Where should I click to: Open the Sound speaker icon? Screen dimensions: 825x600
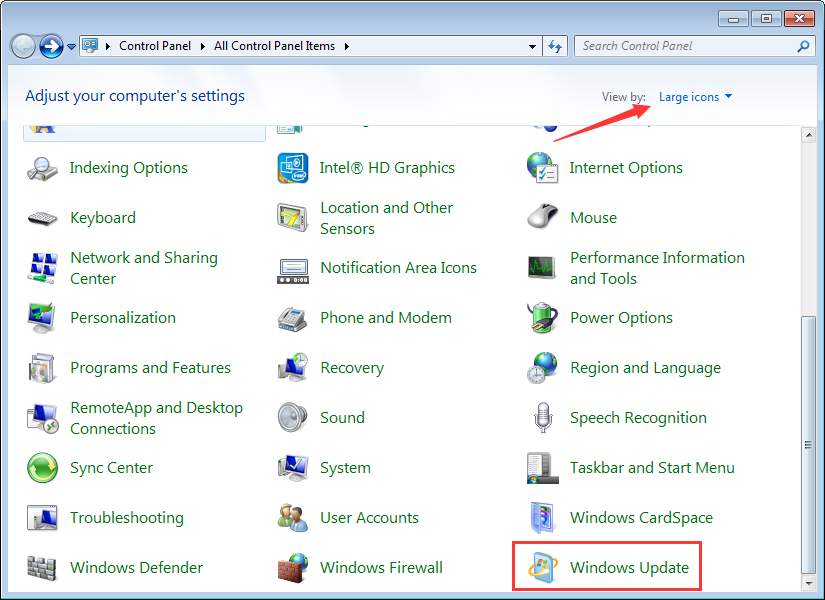coord(293,417)
